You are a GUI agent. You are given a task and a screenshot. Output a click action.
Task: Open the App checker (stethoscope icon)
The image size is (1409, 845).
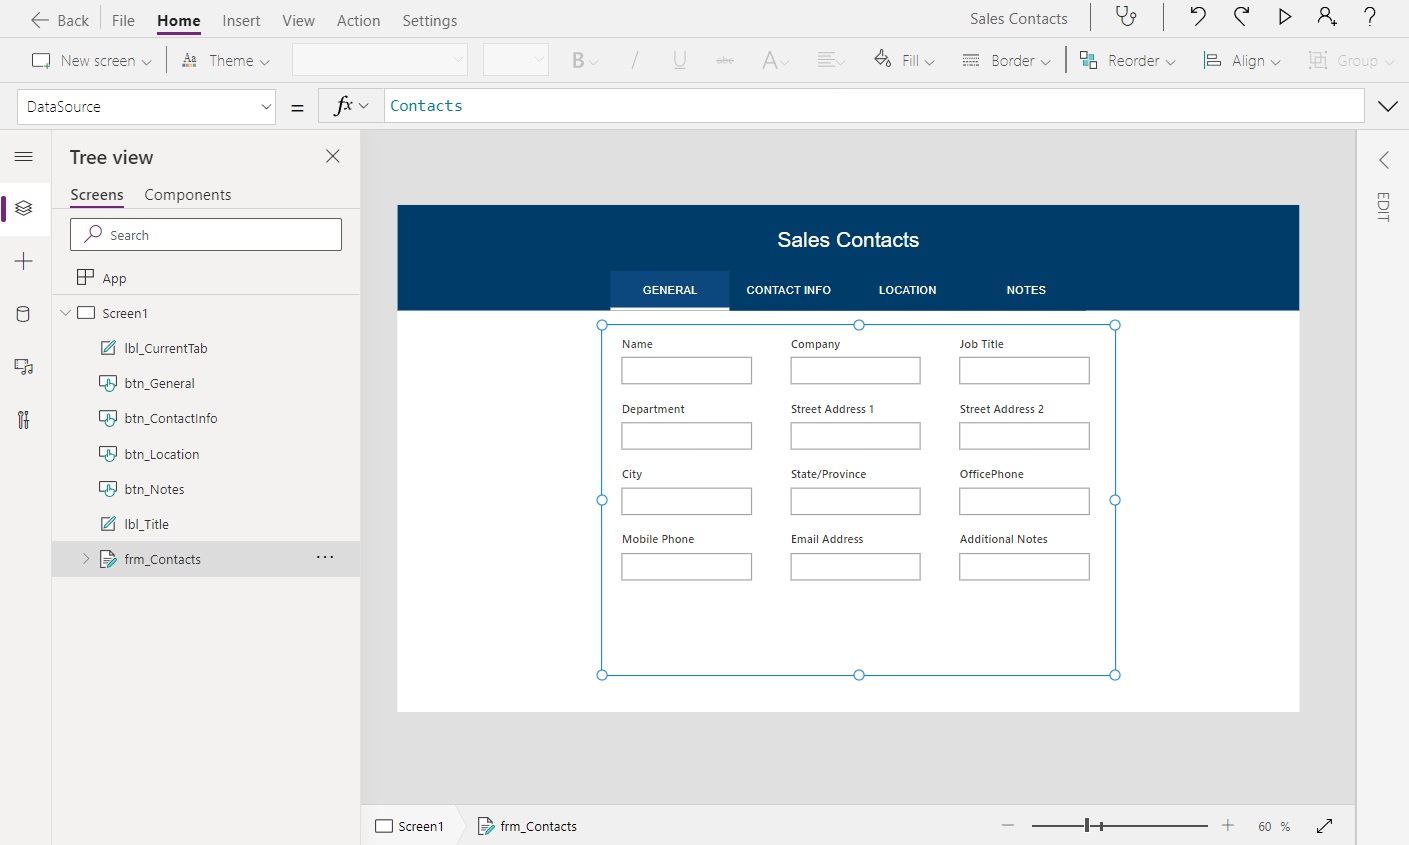[x=1127, y=17]
